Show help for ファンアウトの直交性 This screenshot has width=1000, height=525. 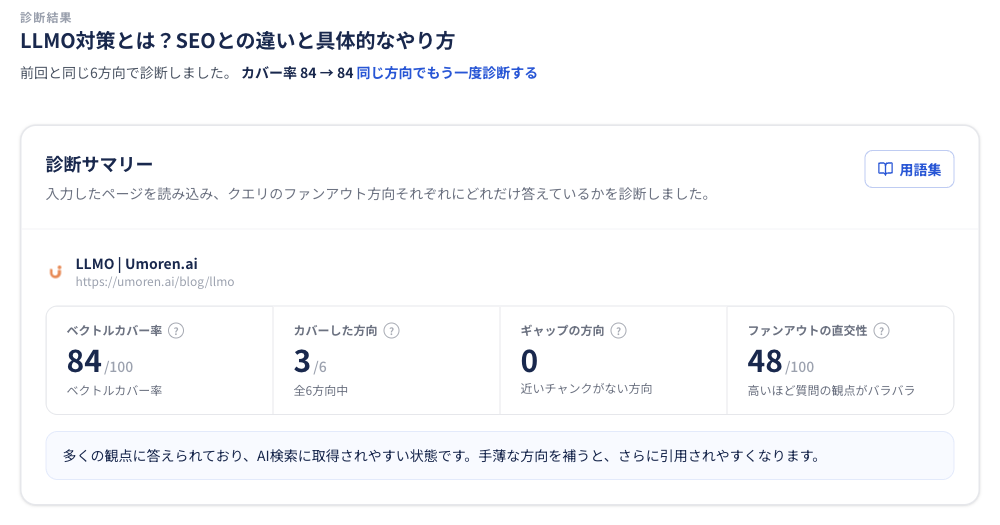point(881,330)
